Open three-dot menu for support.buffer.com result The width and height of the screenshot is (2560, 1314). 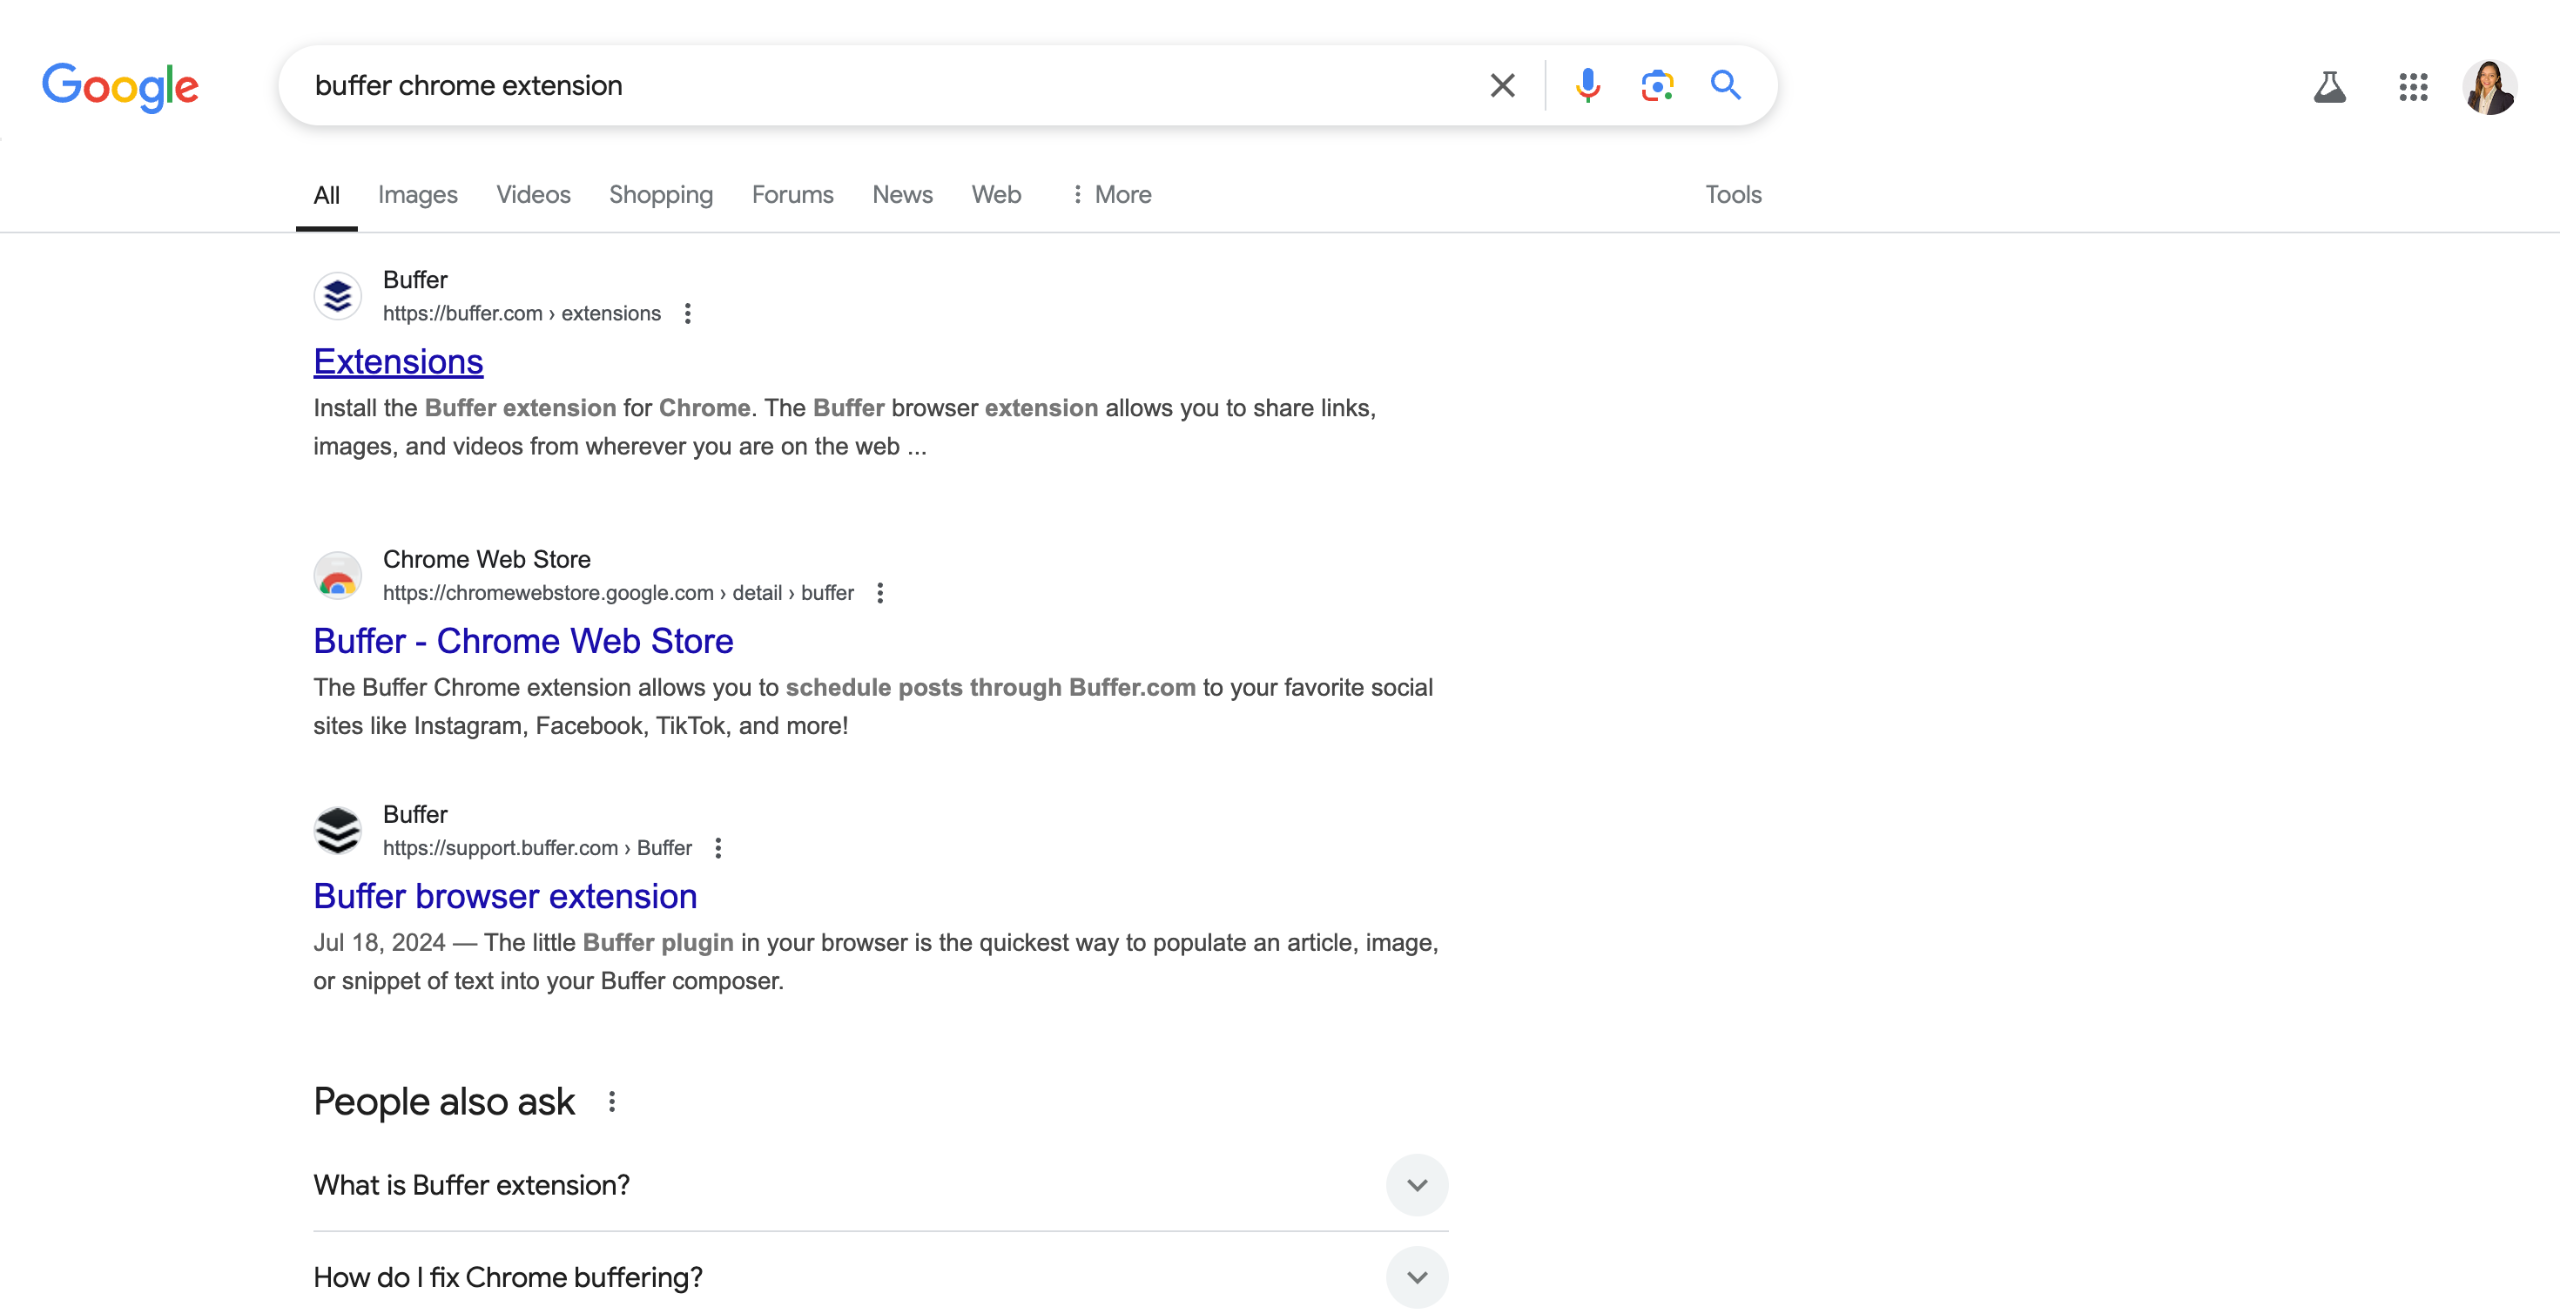tap(718, 848)
